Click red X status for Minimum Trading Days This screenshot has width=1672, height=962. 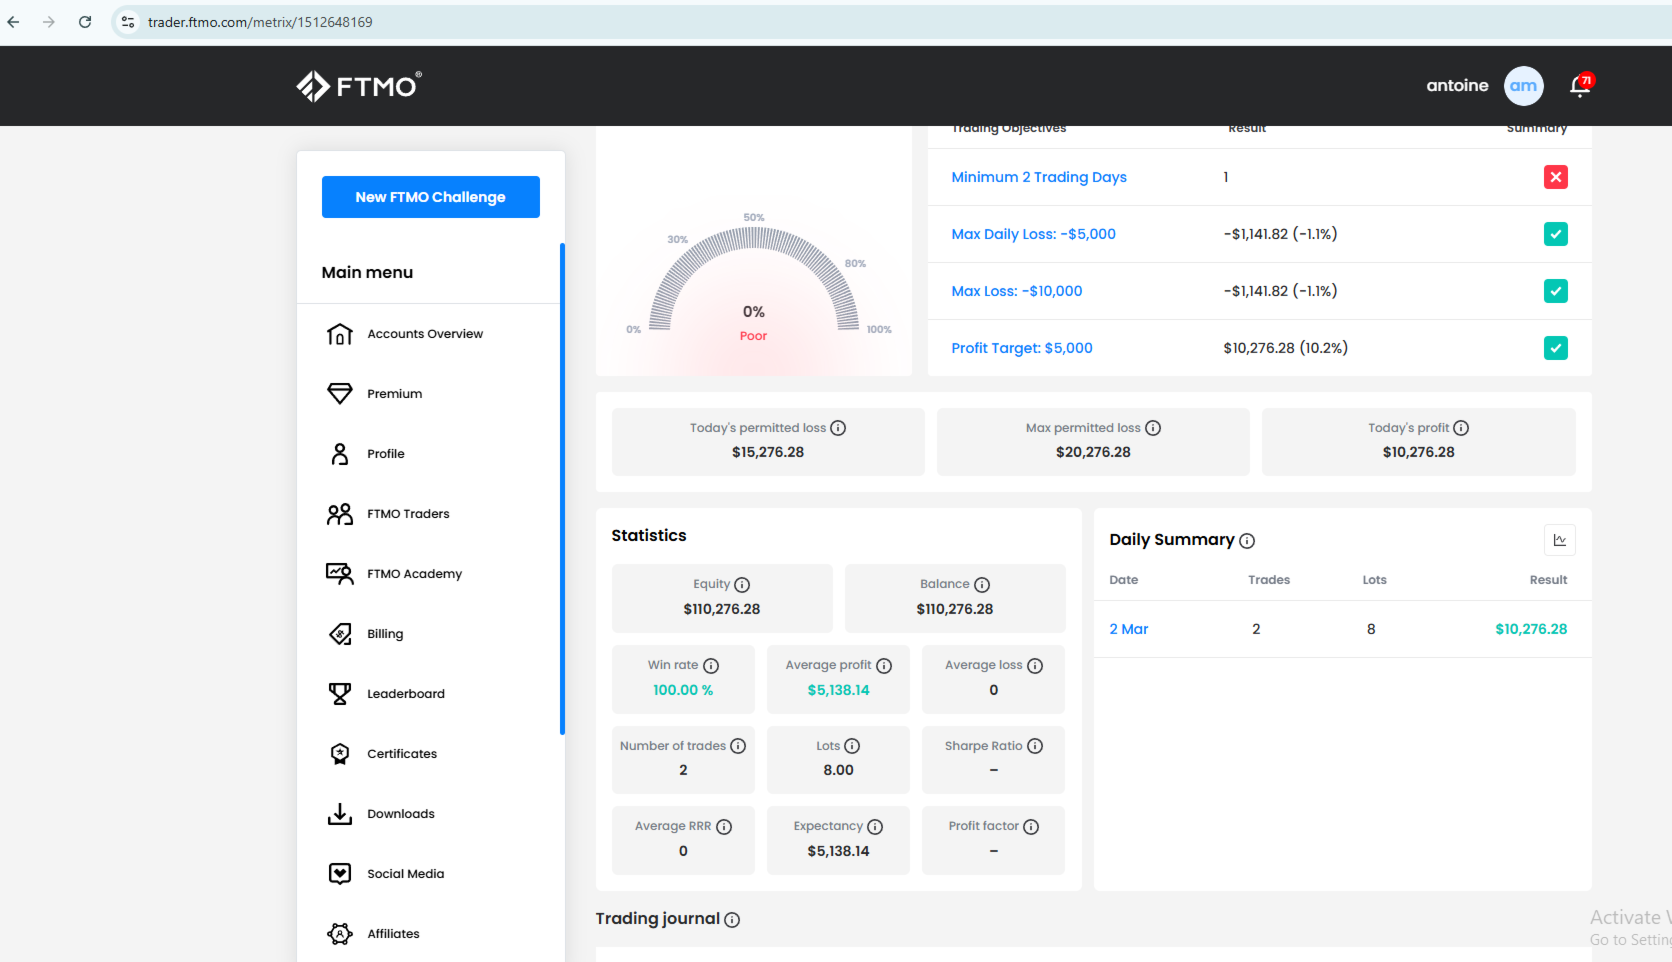[1556, 177]
